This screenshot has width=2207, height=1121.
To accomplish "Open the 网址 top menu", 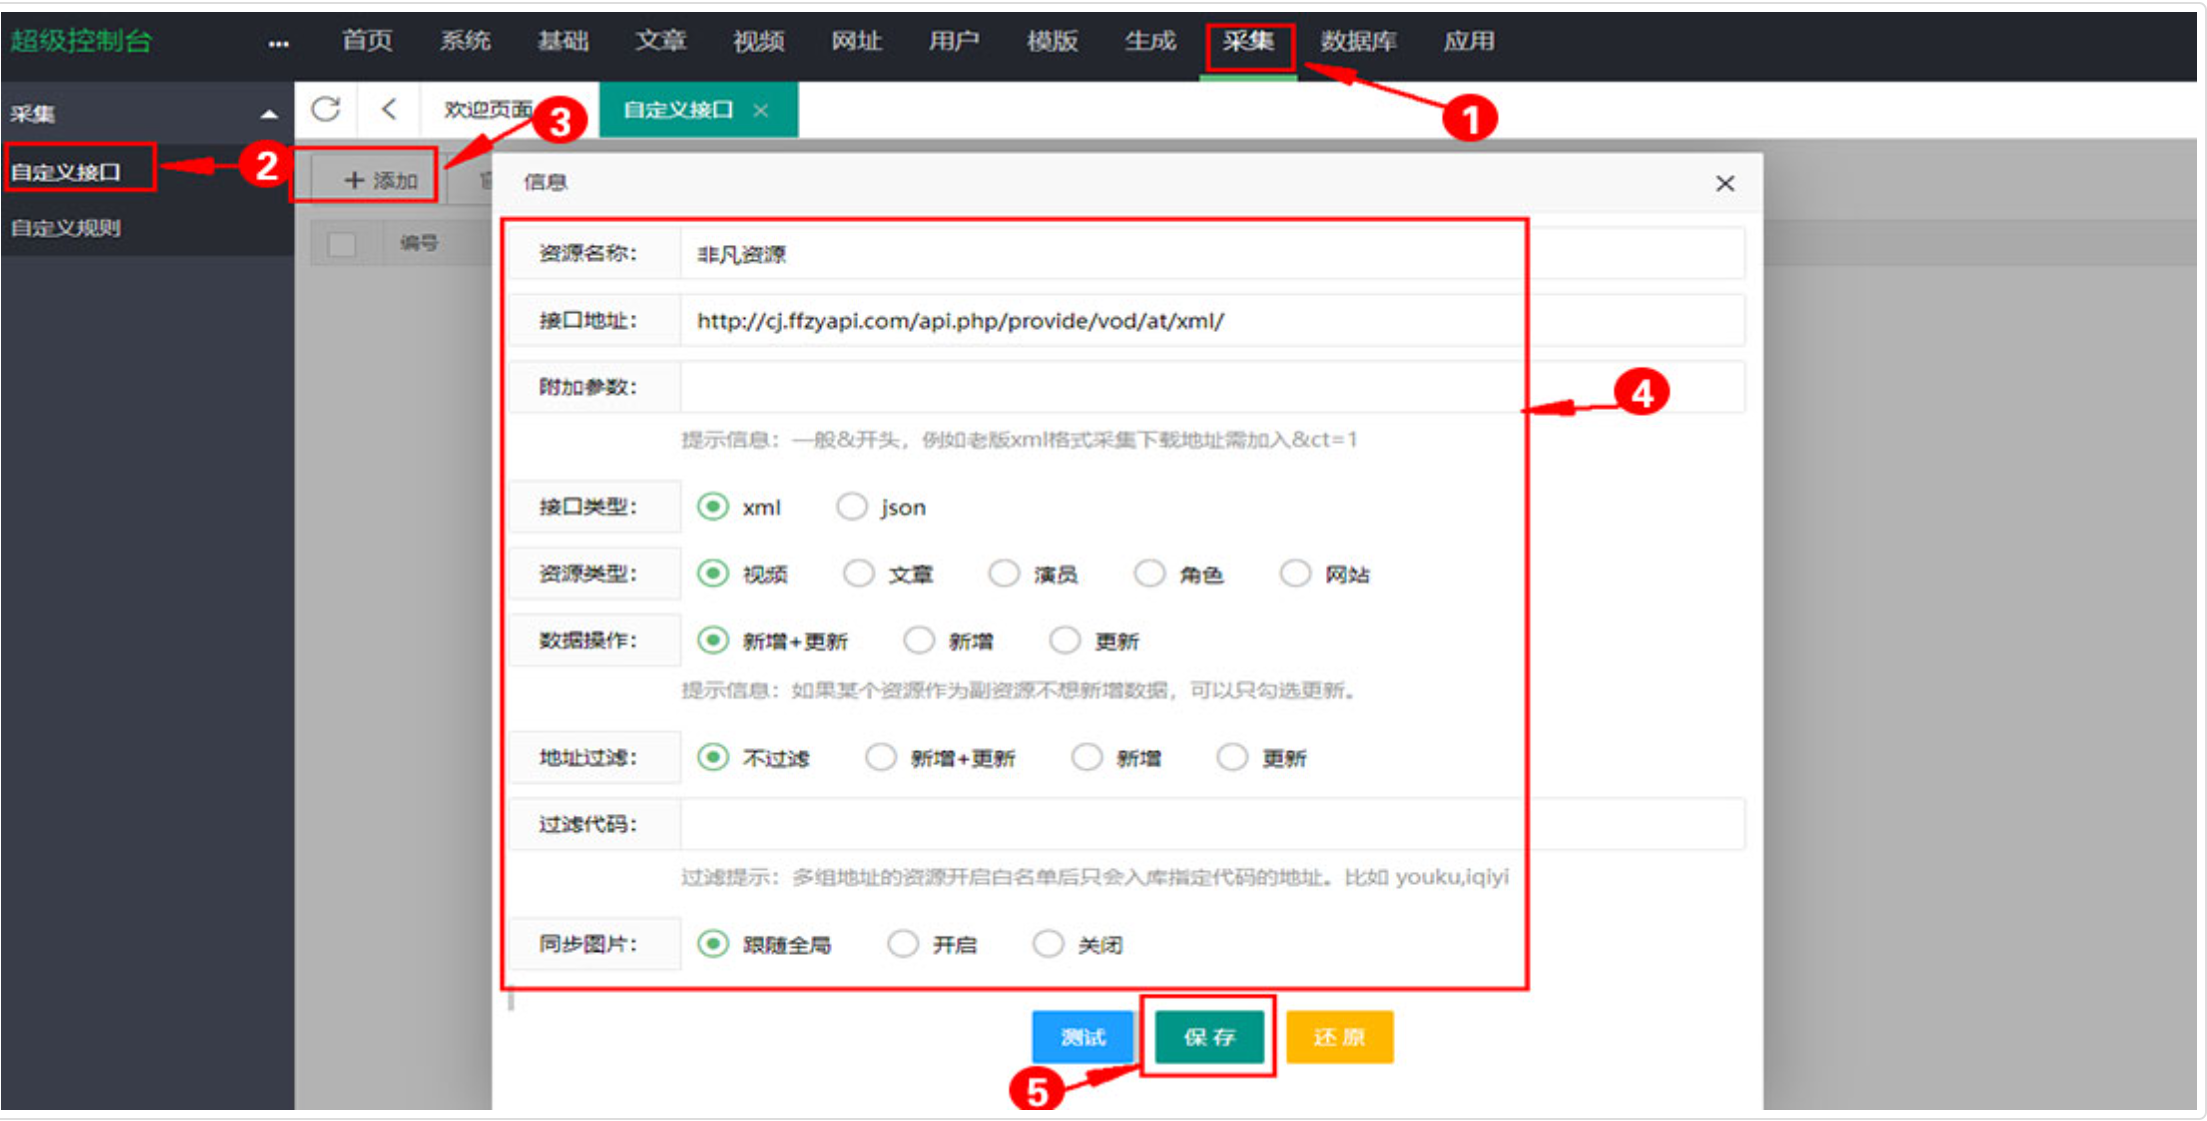I will coord(857,41).
